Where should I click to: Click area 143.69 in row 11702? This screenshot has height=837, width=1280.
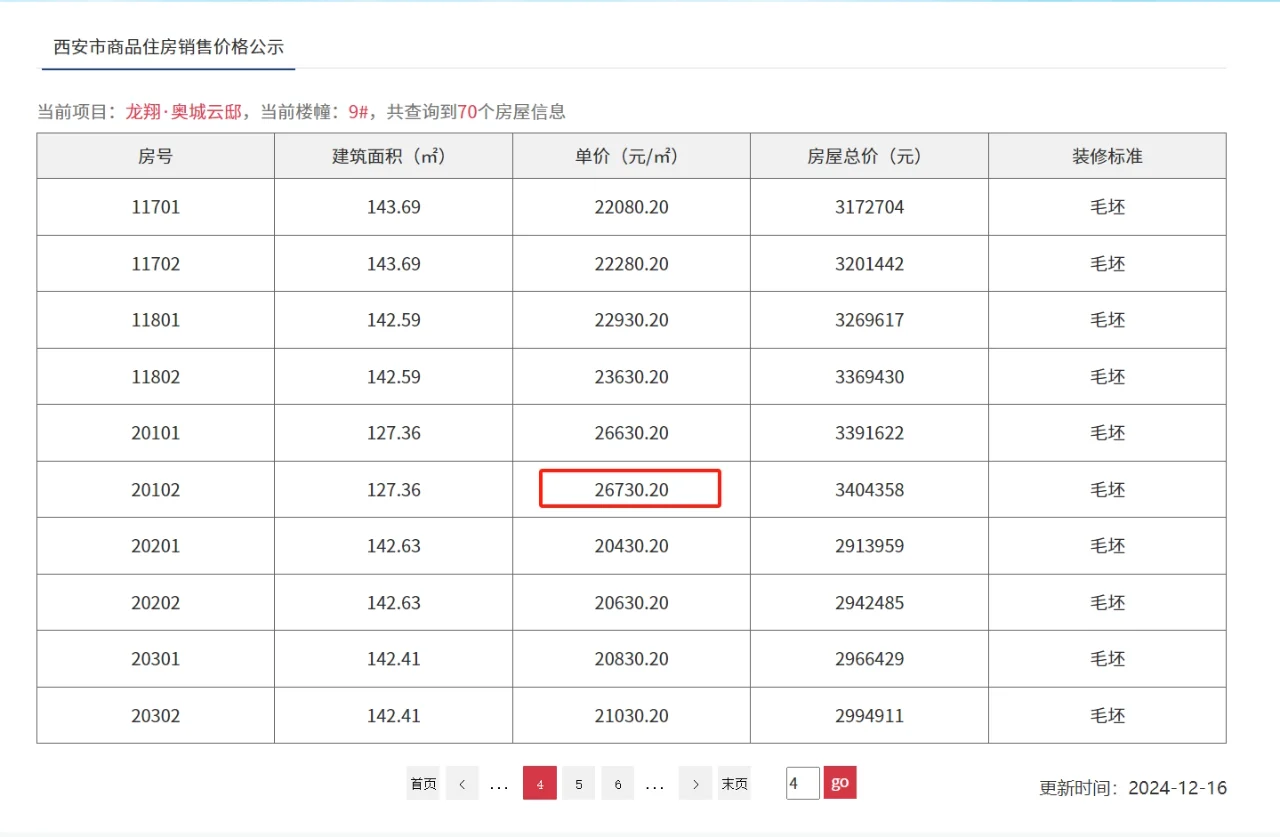(x=393, y=264)
